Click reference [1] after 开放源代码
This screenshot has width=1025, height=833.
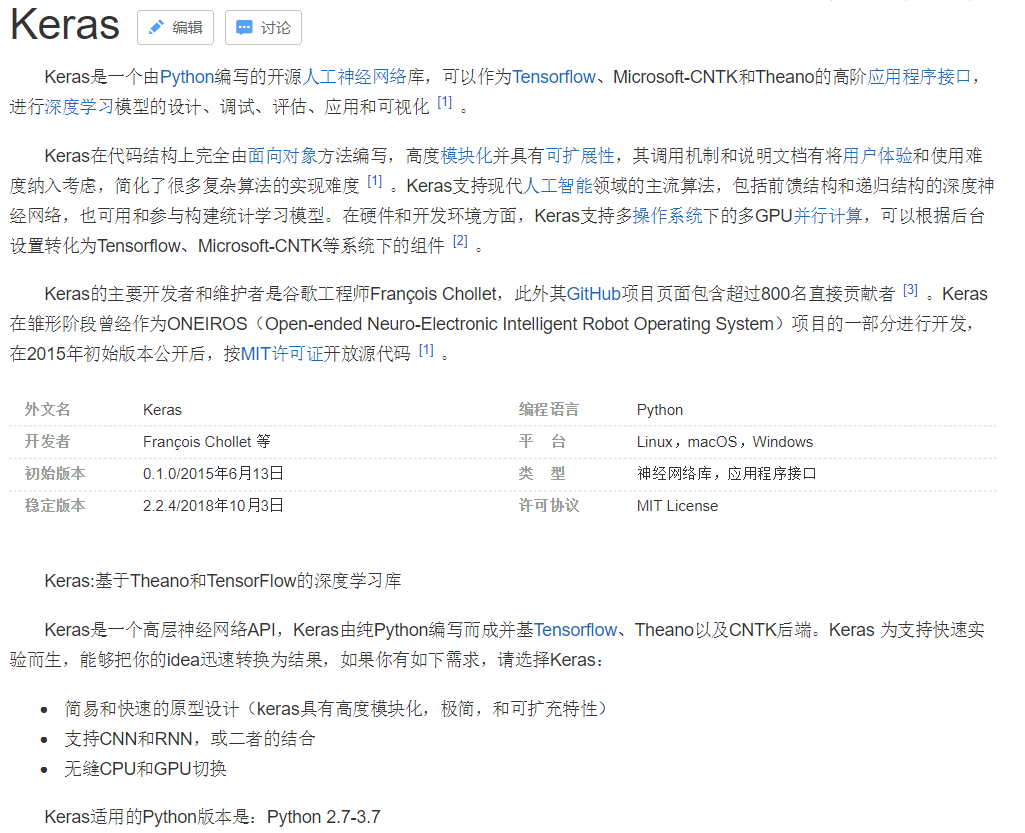click(426, 350)
